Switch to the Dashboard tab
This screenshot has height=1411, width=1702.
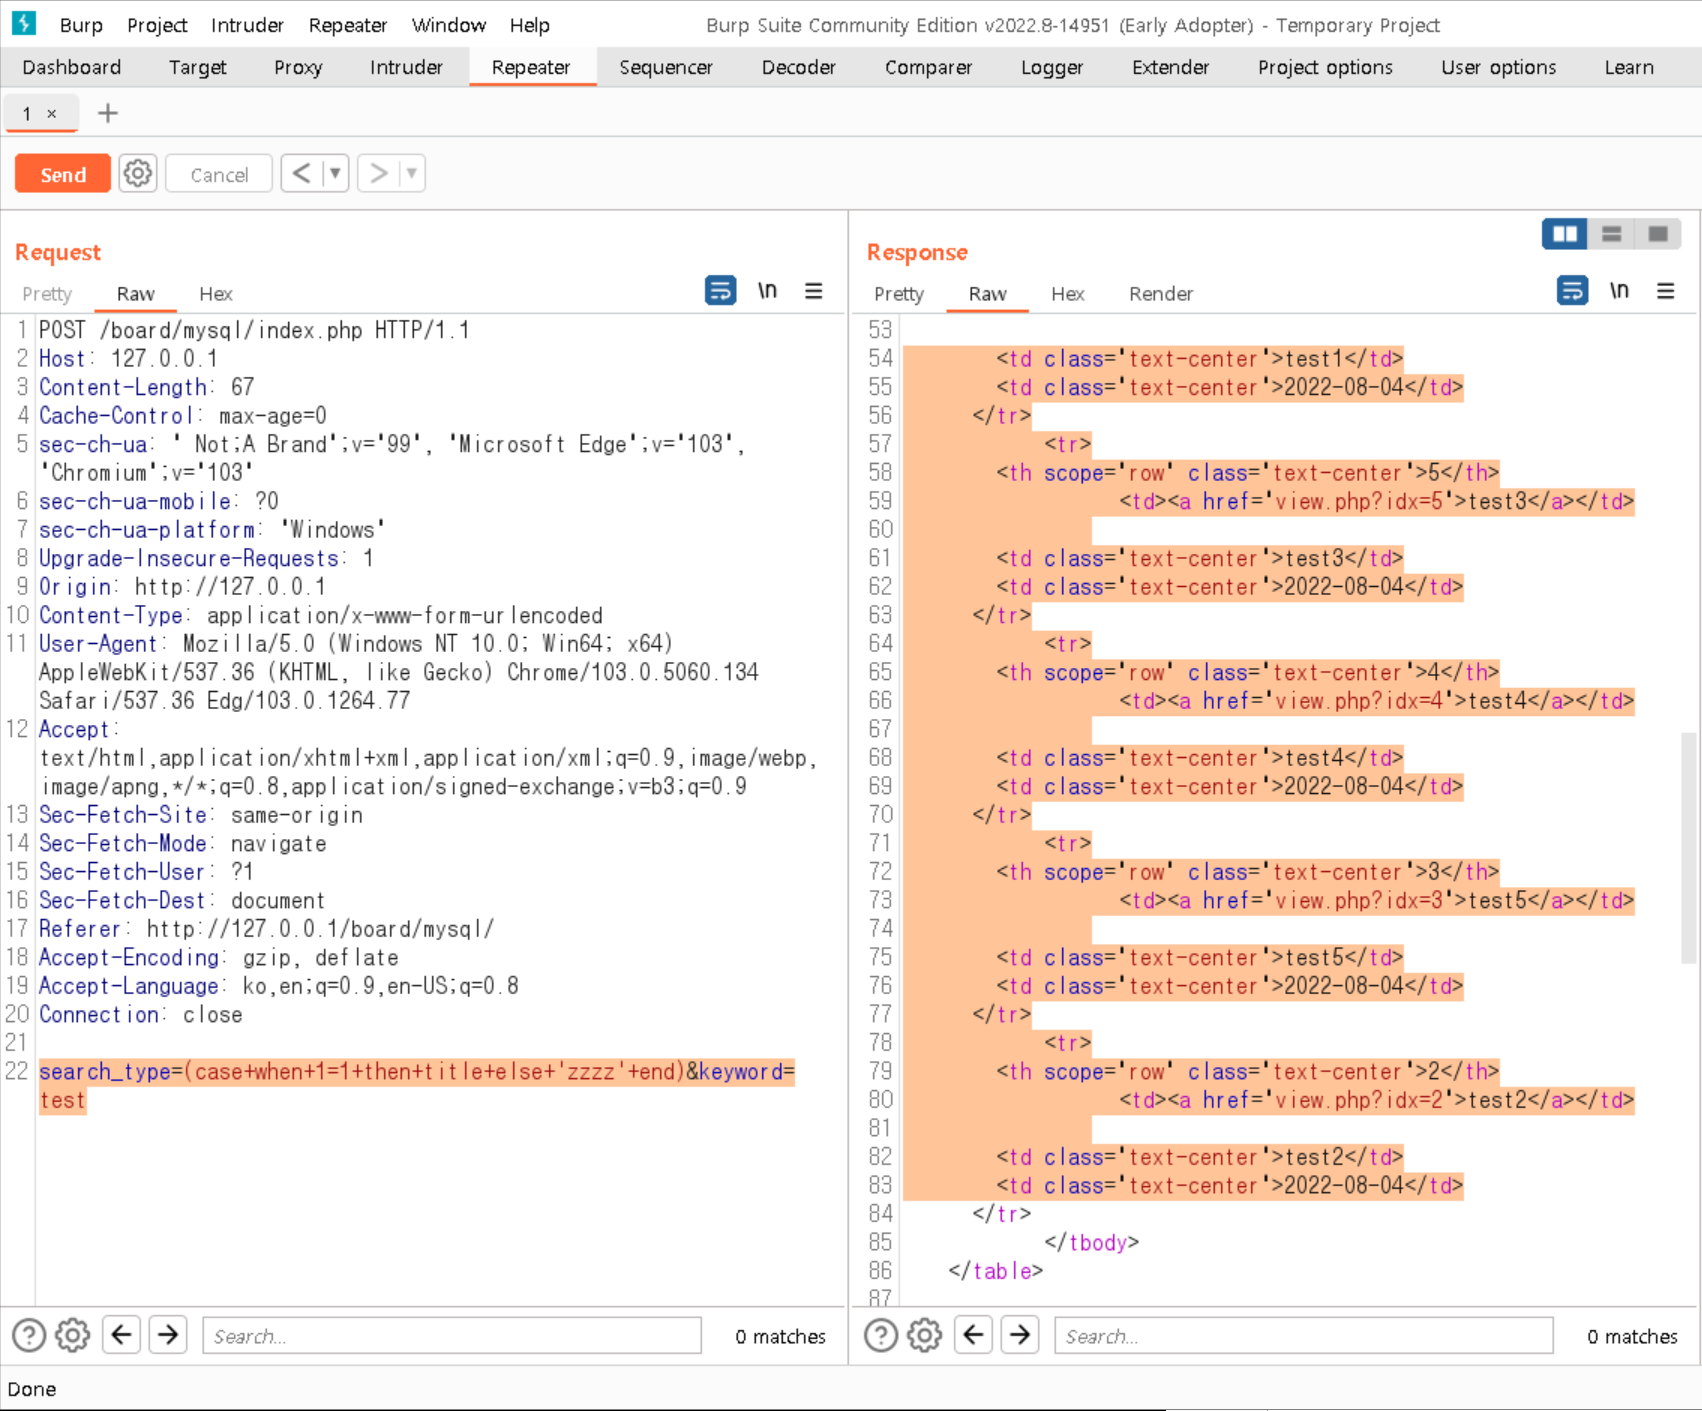pyautogui.click(x=72, y=67)
